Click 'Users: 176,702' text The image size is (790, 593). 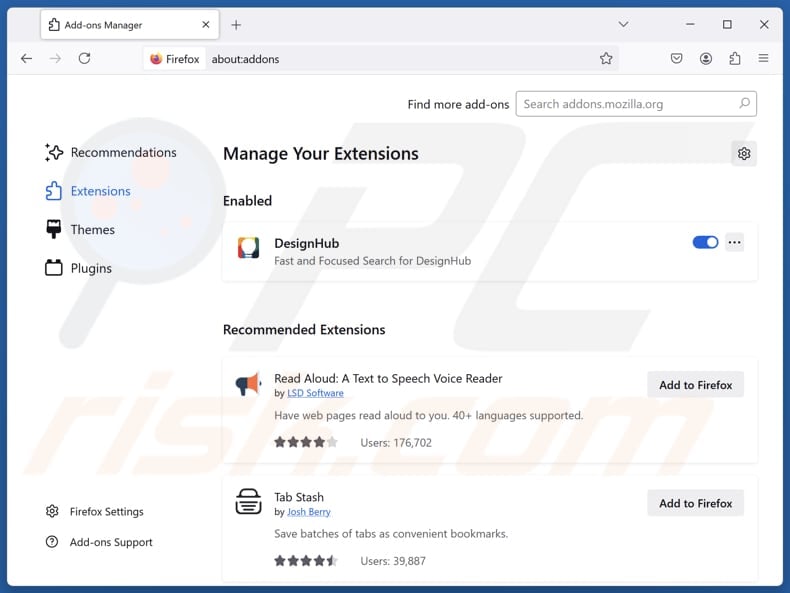(x=396, y=443)
